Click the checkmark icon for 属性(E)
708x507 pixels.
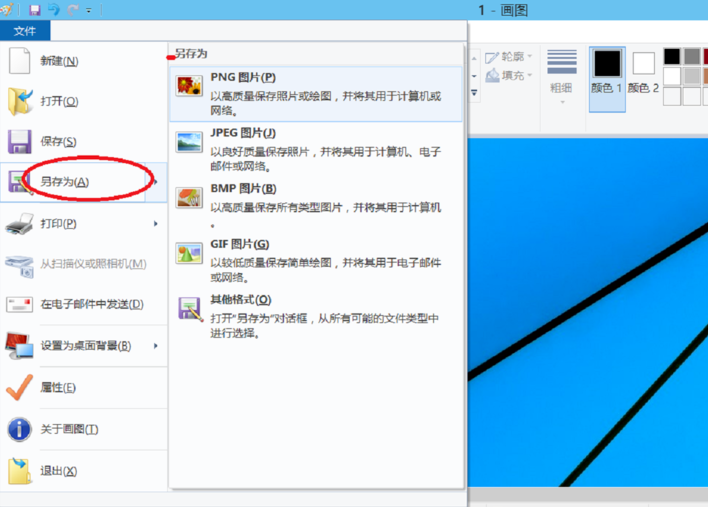coord(19,387)
